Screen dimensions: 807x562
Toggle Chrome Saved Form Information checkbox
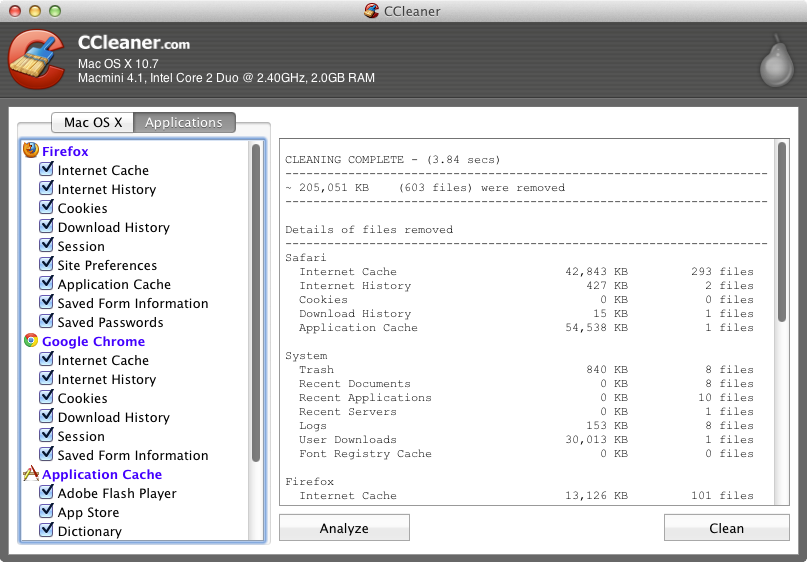point(46,455)
